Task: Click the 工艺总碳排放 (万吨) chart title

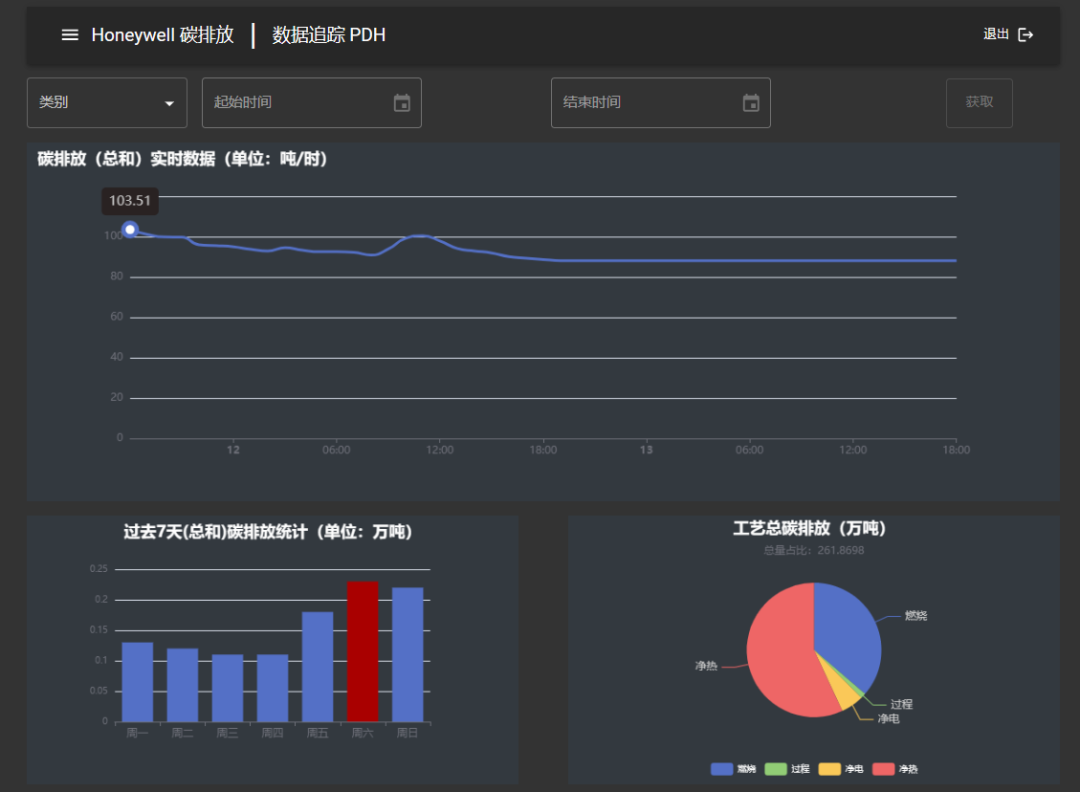Action: [x=809, y=528]
